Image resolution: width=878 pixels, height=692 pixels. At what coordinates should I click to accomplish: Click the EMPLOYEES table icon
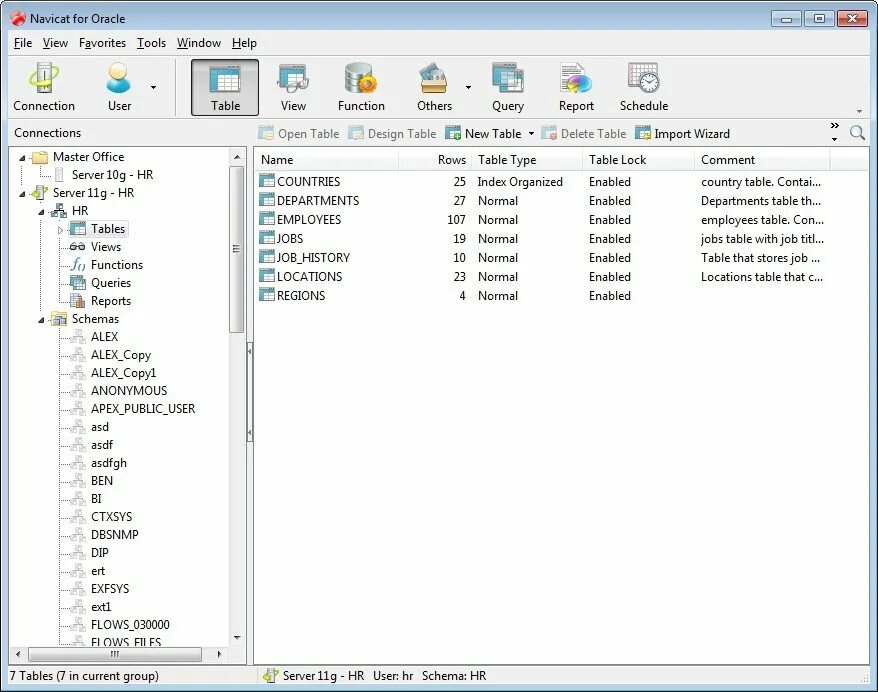pyautogui.click(x=267, y=219)
